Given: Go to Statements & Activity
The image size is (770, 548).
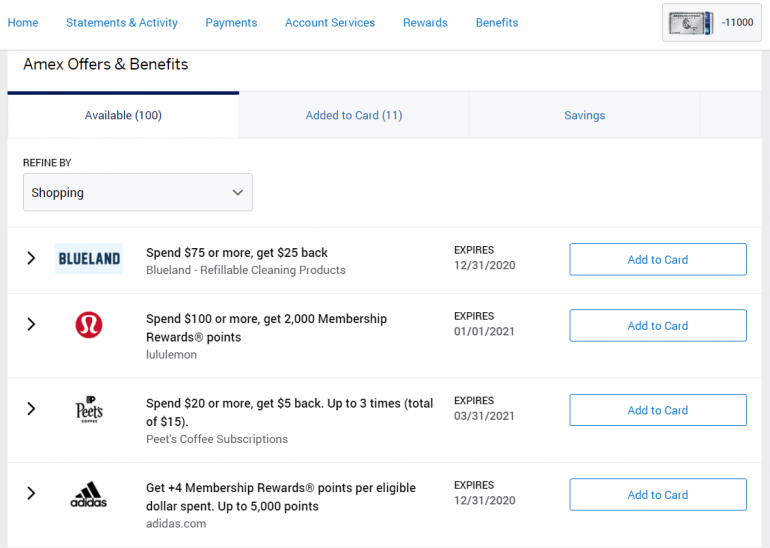Looking at the screenshot, I should 122,22.
